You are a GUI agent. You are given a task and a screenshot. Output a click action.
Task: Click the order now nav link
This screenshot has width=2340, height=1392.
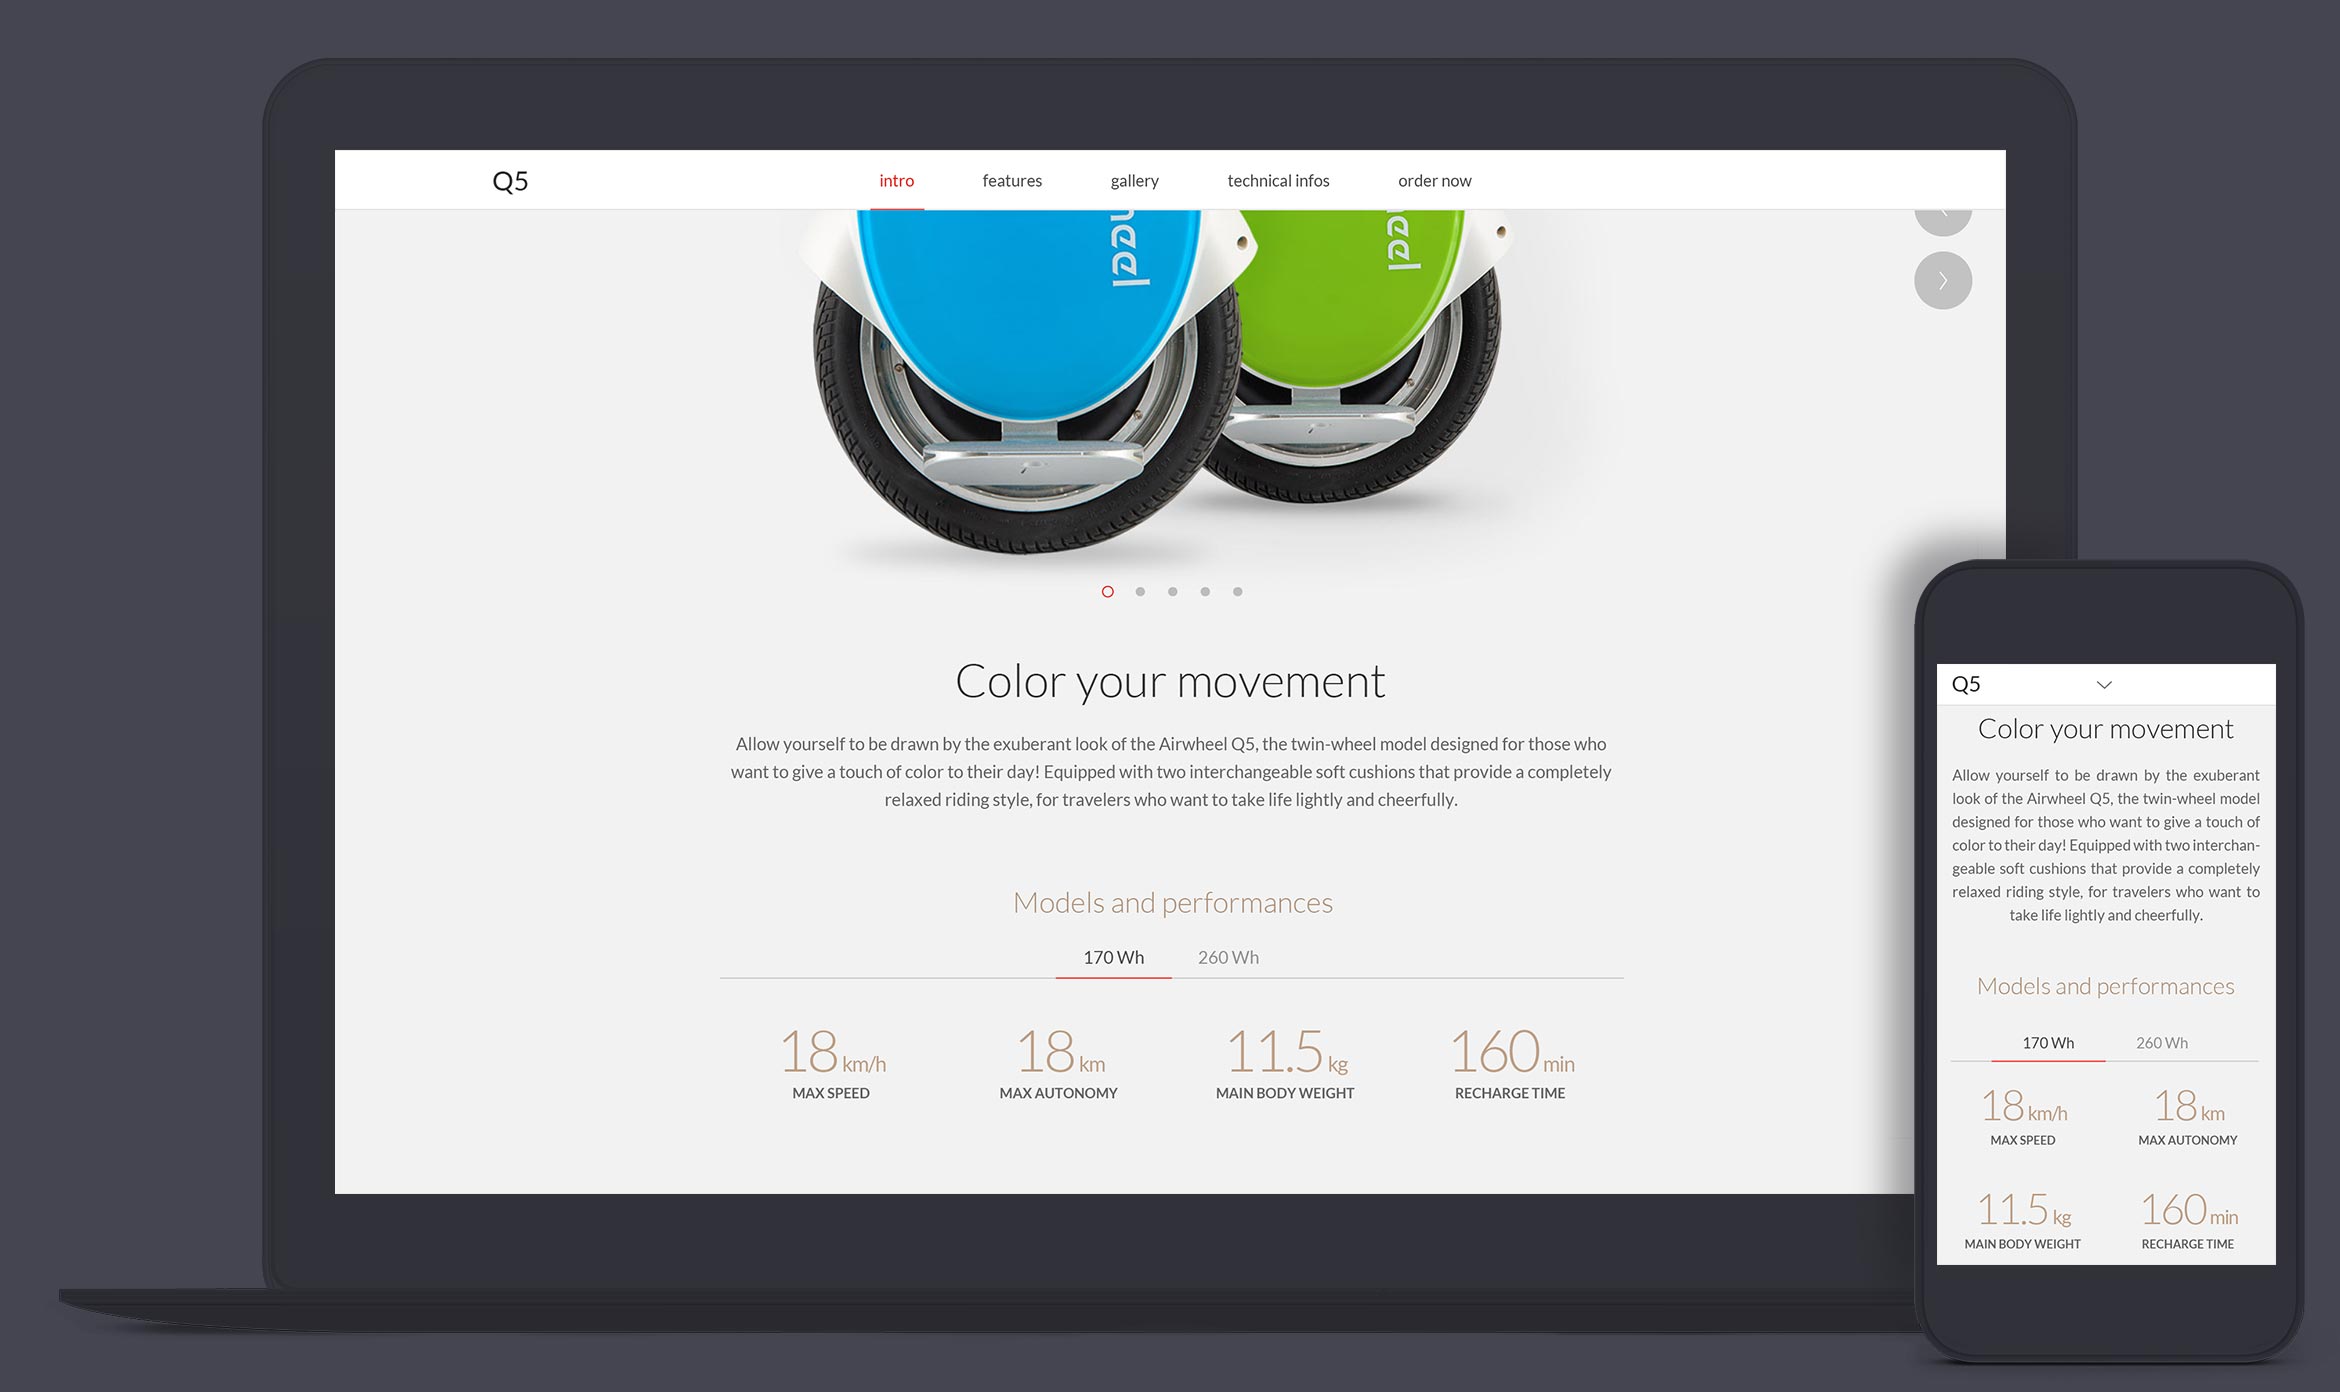coord(1434,181)
